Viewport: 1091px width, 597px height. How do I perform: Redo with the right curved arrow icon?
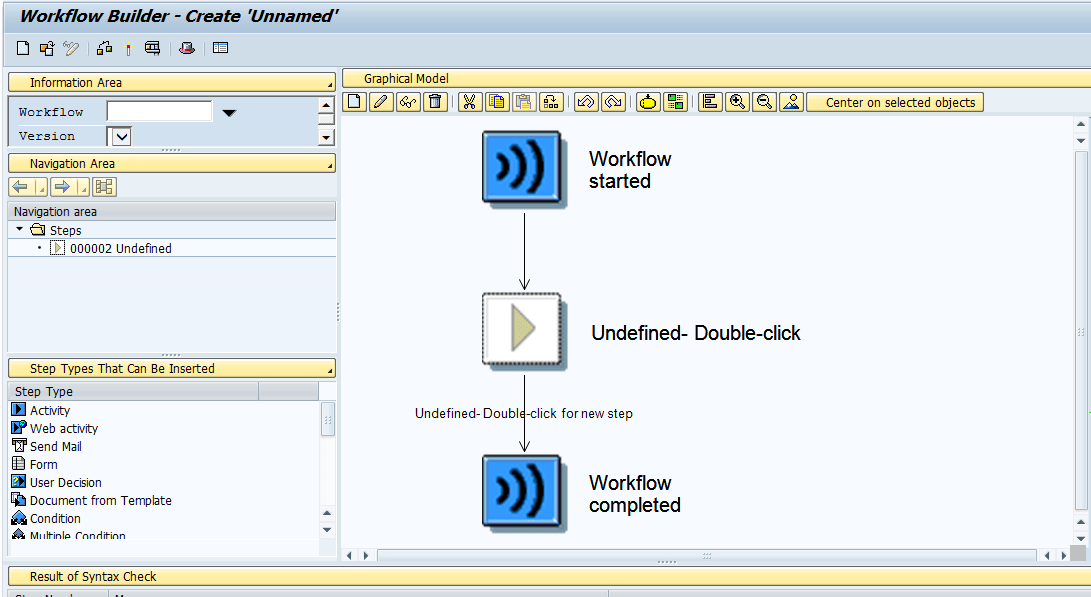tap(613, 102)
